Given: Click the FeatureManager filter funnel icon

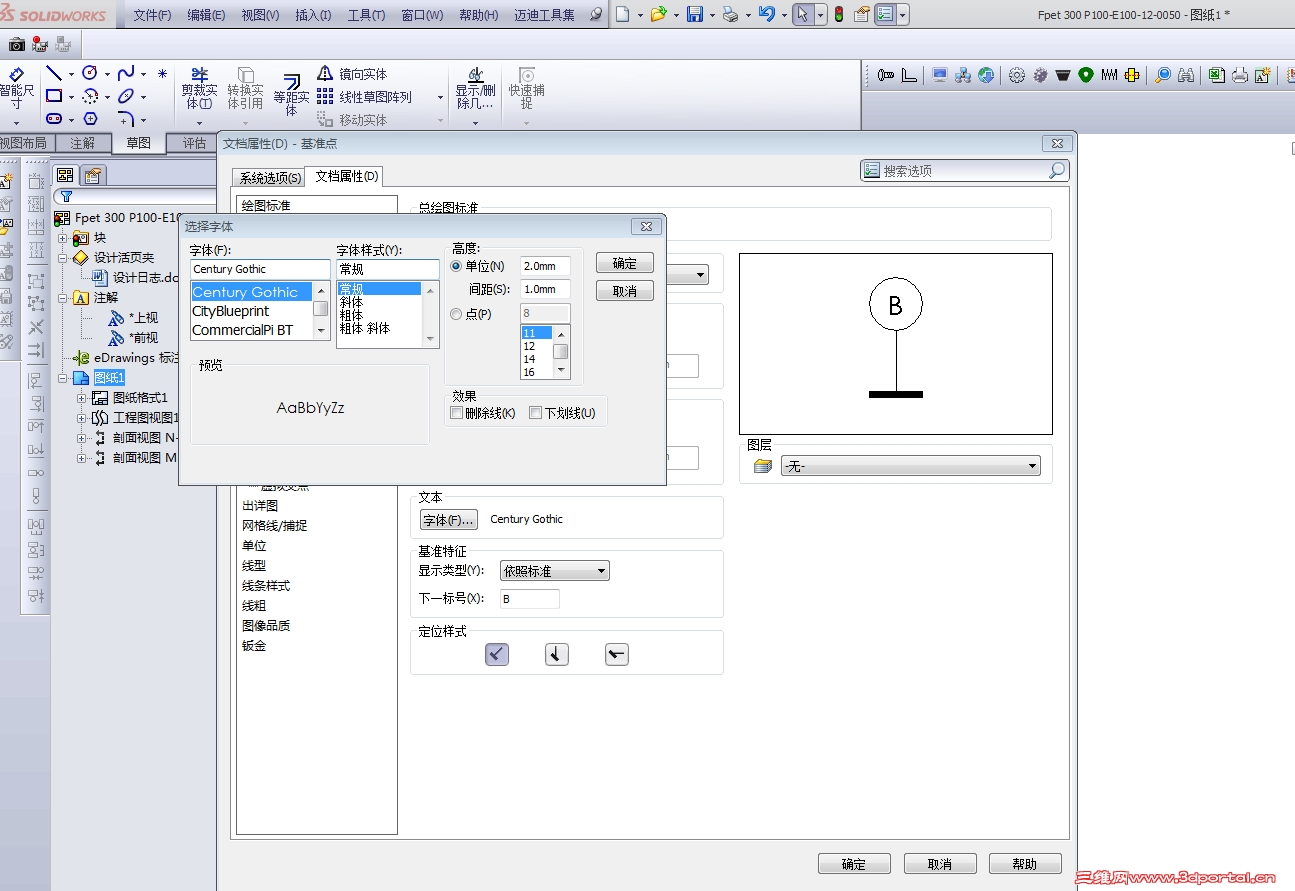Looking at the screenshot, I should tap(65, 197).
